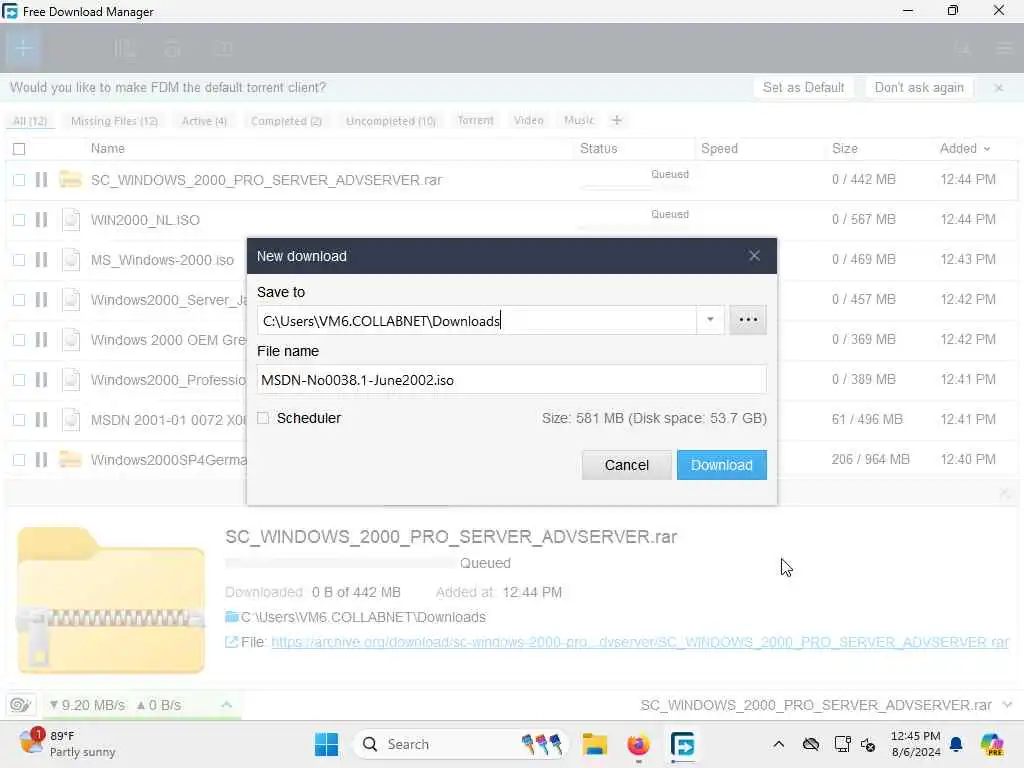
Task: Click Set as Default button
Action: tap(803, 88)
